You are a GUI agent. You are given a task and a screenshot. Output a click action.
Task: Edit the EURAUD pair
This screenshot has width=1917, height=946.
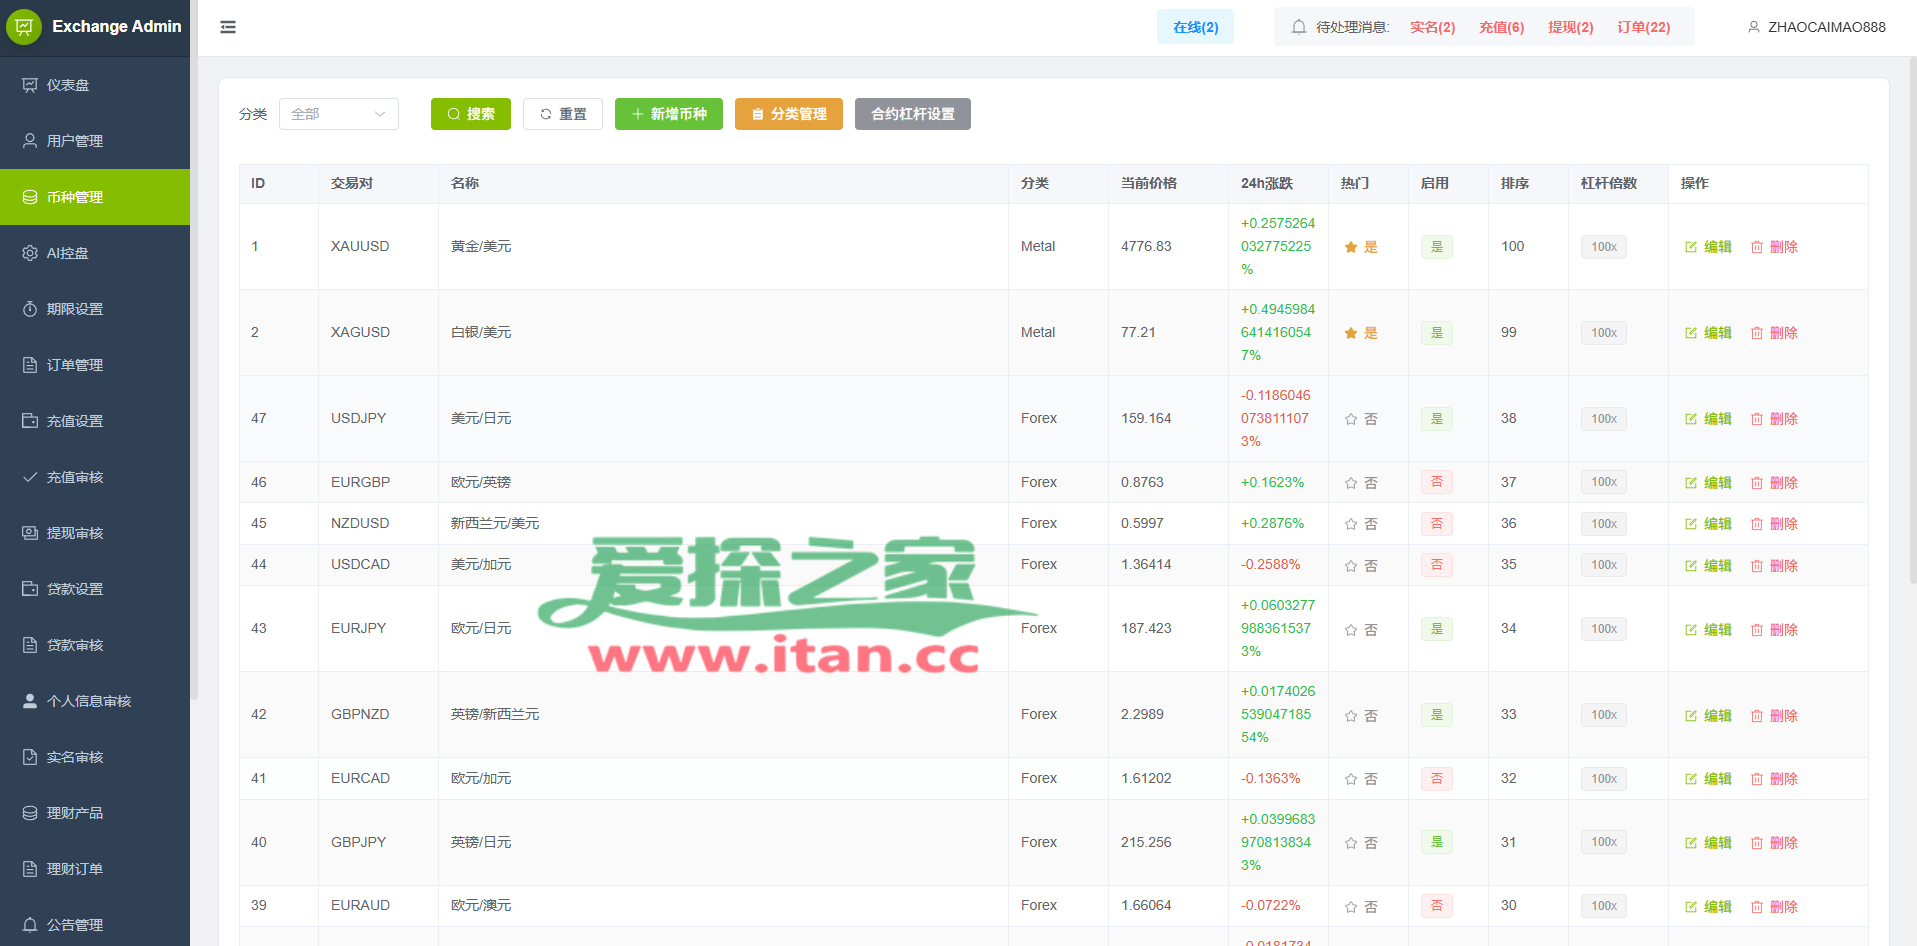coord(1708,907)
